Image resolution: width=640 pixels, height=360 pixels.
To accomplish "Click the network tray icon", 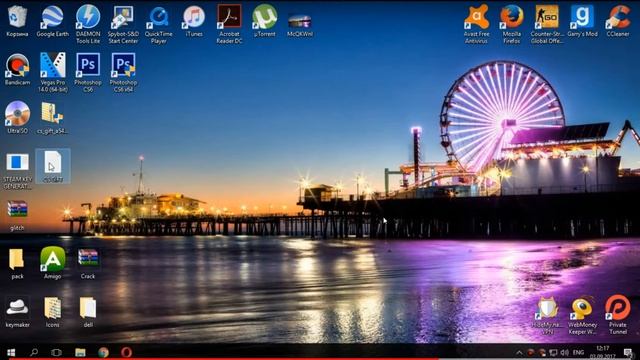I will [x=553, y=353].
